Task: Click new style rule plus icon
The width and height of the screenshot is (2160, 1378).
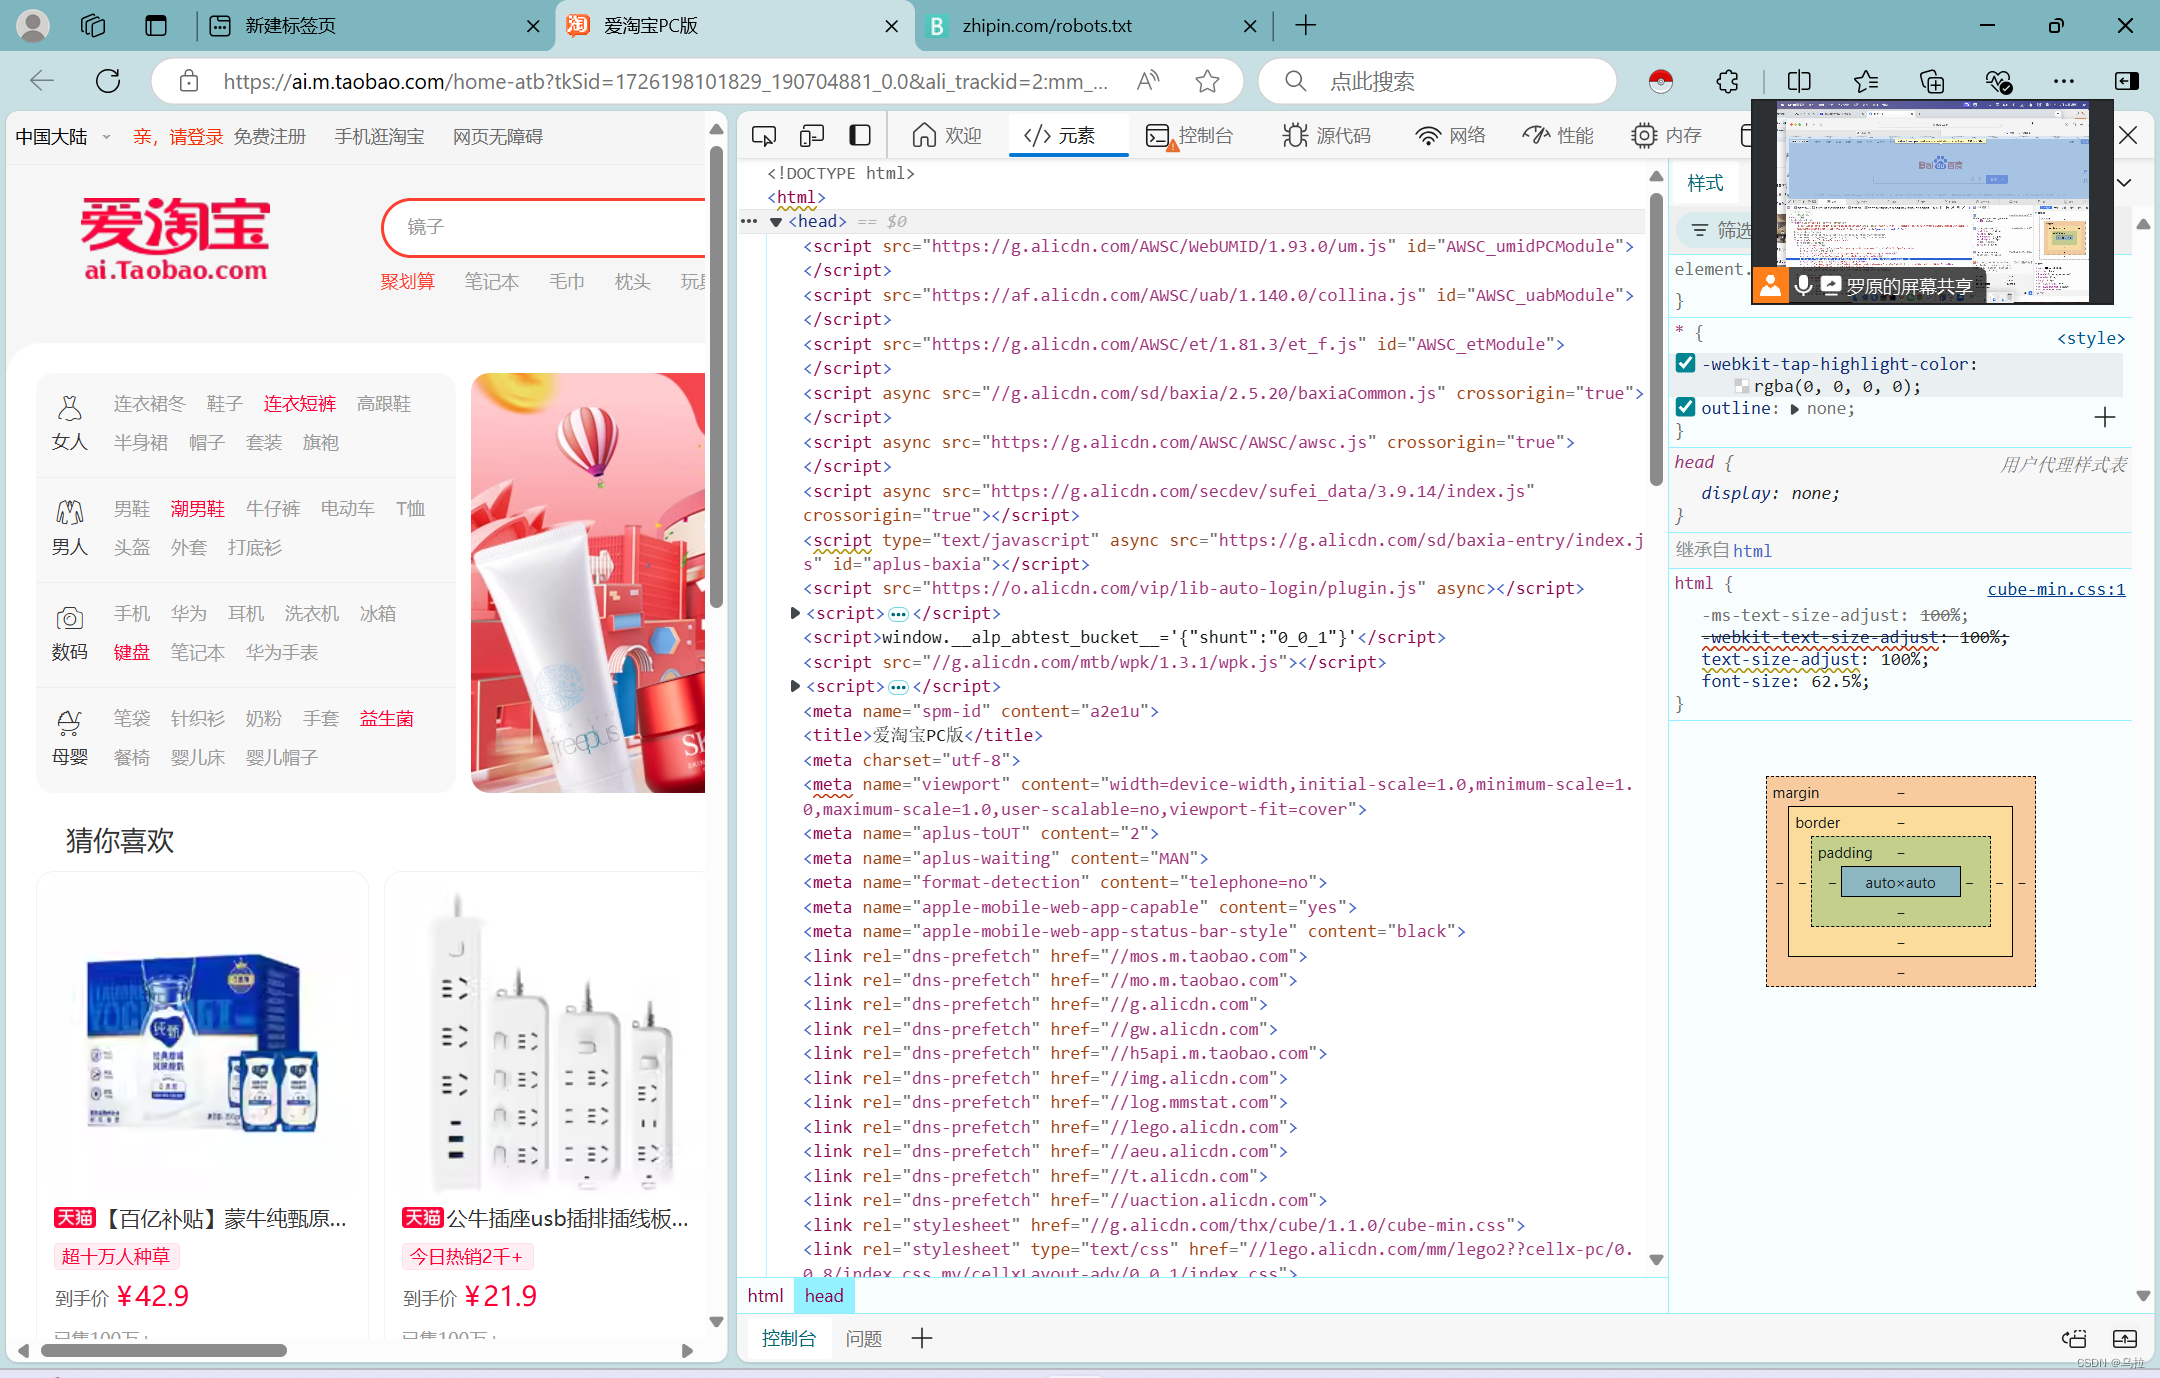Action: (2105, 417)
